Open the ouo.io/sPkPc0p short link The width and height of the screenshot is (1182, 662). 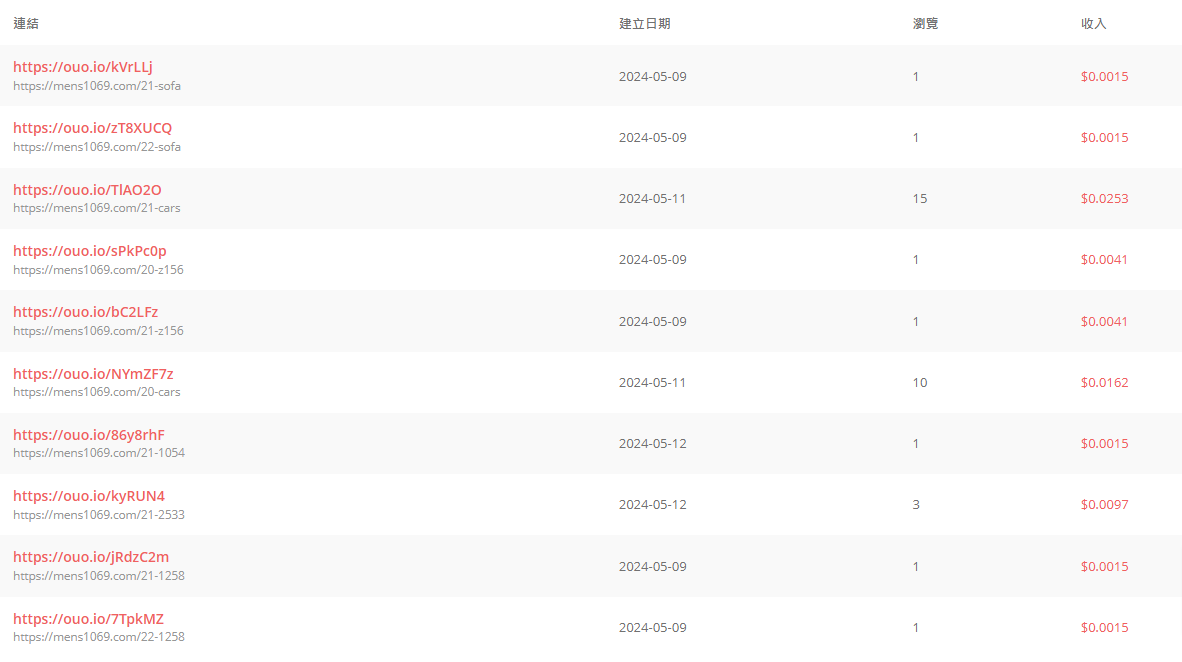90,251
